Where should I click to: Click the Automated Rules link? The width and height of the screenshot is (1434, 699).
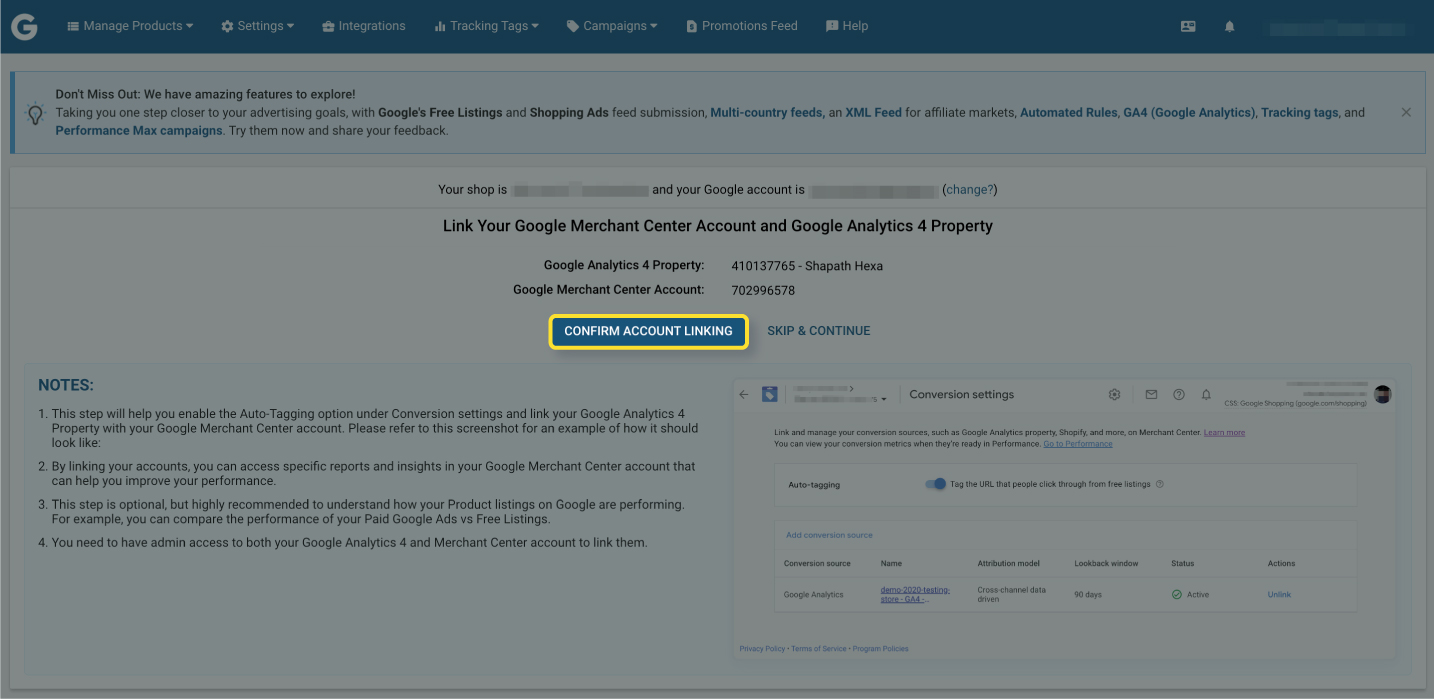tap(1068, 113)
